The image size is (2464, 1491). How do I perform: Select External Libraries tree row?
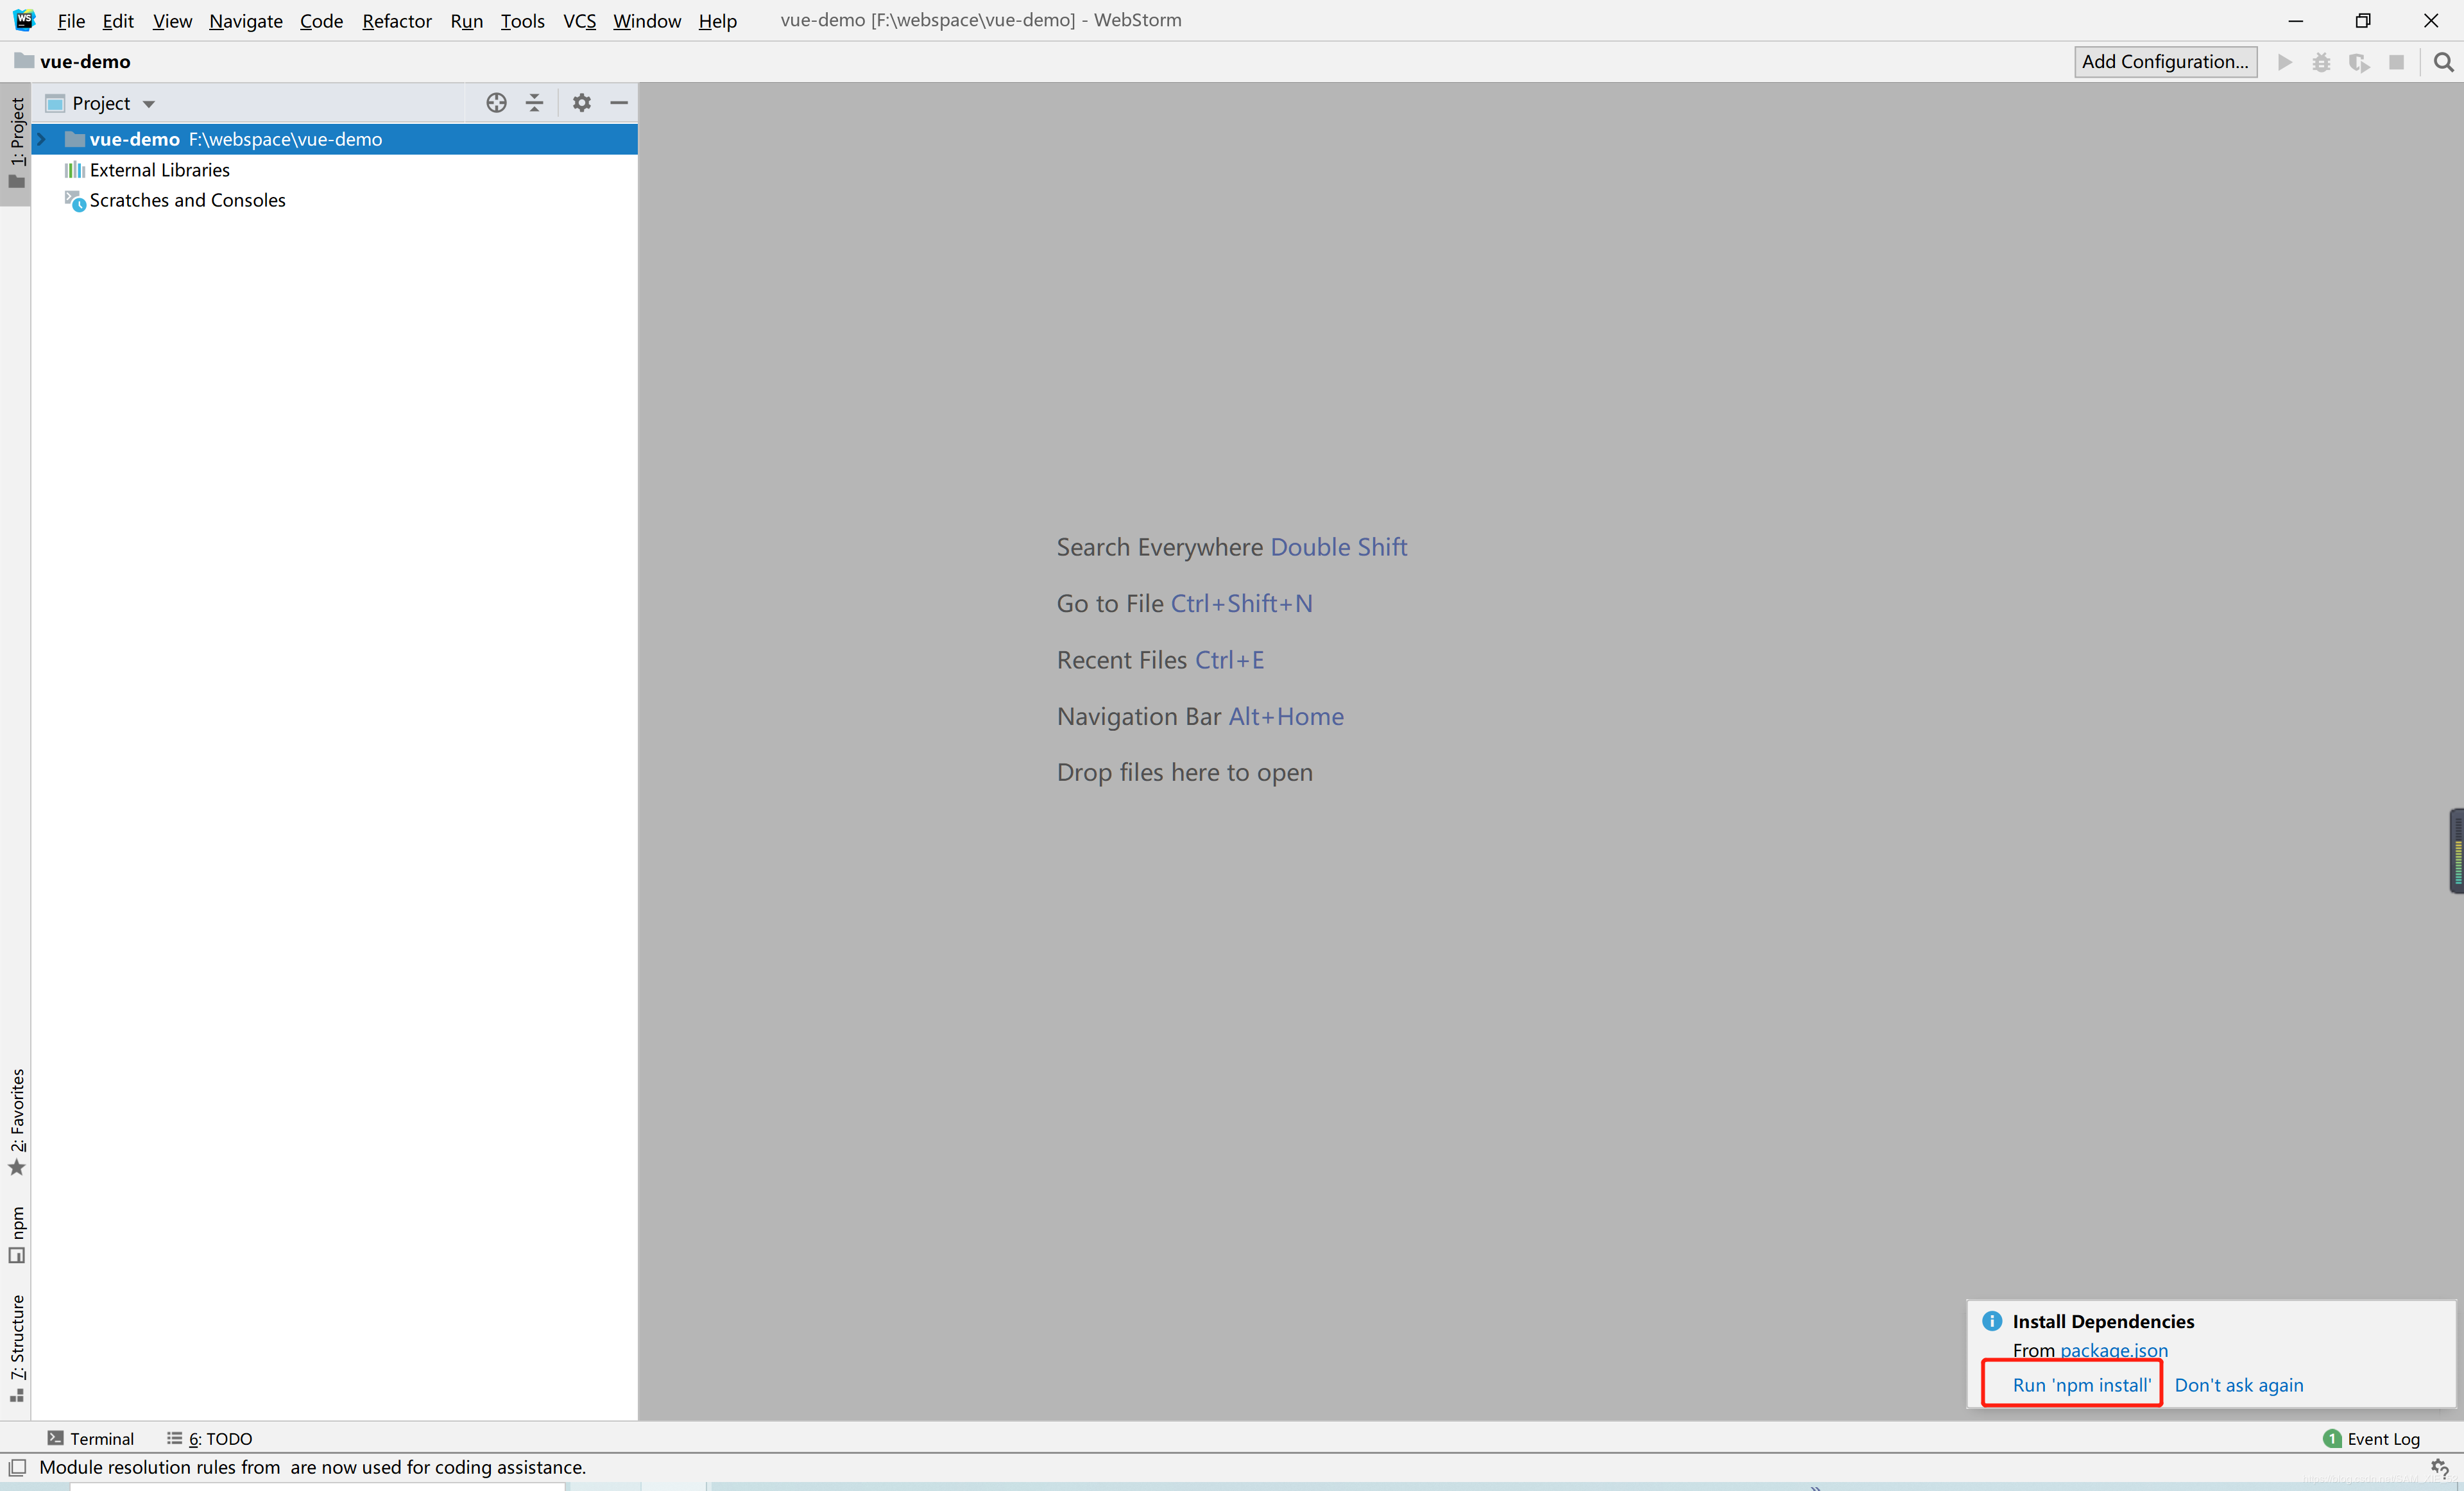coord(334,170)
